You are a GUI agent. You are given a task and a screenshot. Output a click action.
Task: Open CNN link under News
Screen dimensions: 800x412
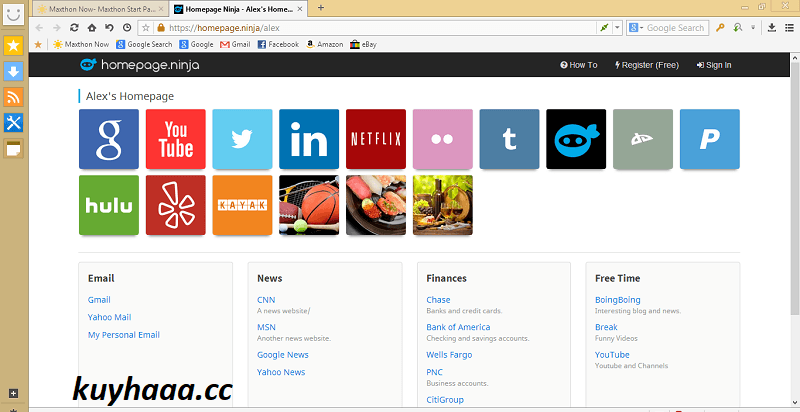(266, 300)
